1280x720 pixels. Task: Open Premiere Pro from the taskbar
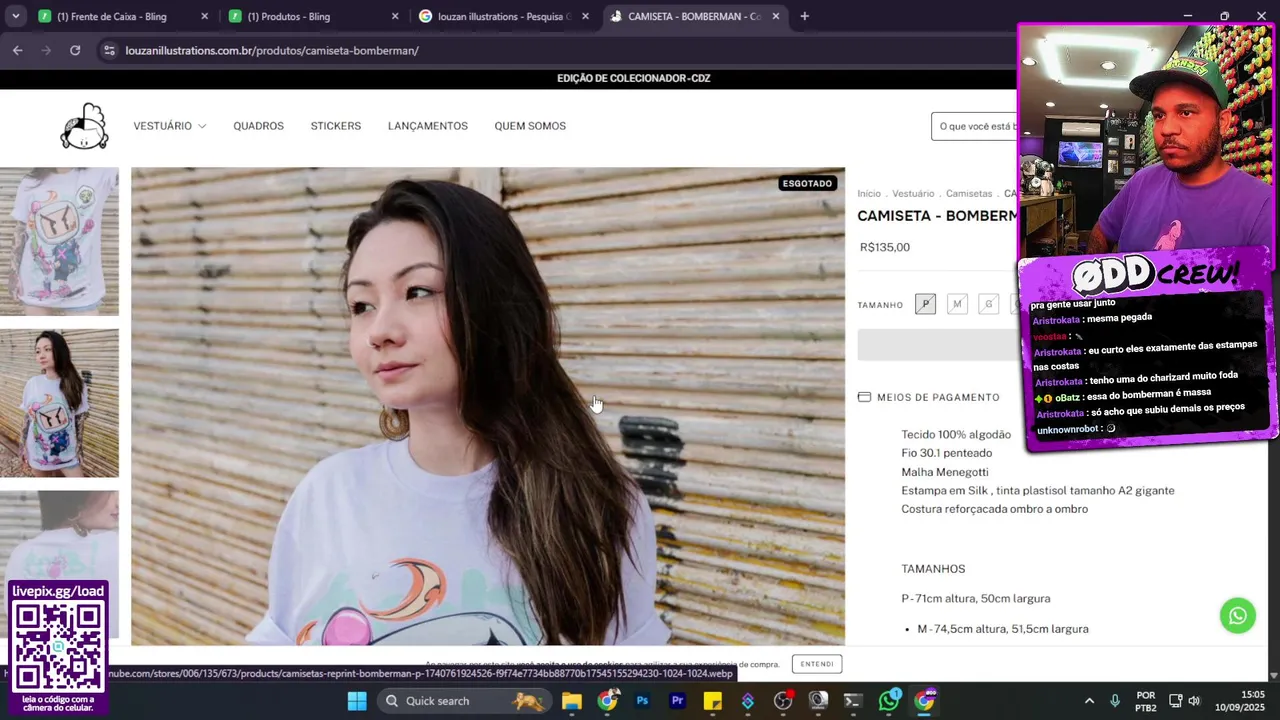pos(677,701)
